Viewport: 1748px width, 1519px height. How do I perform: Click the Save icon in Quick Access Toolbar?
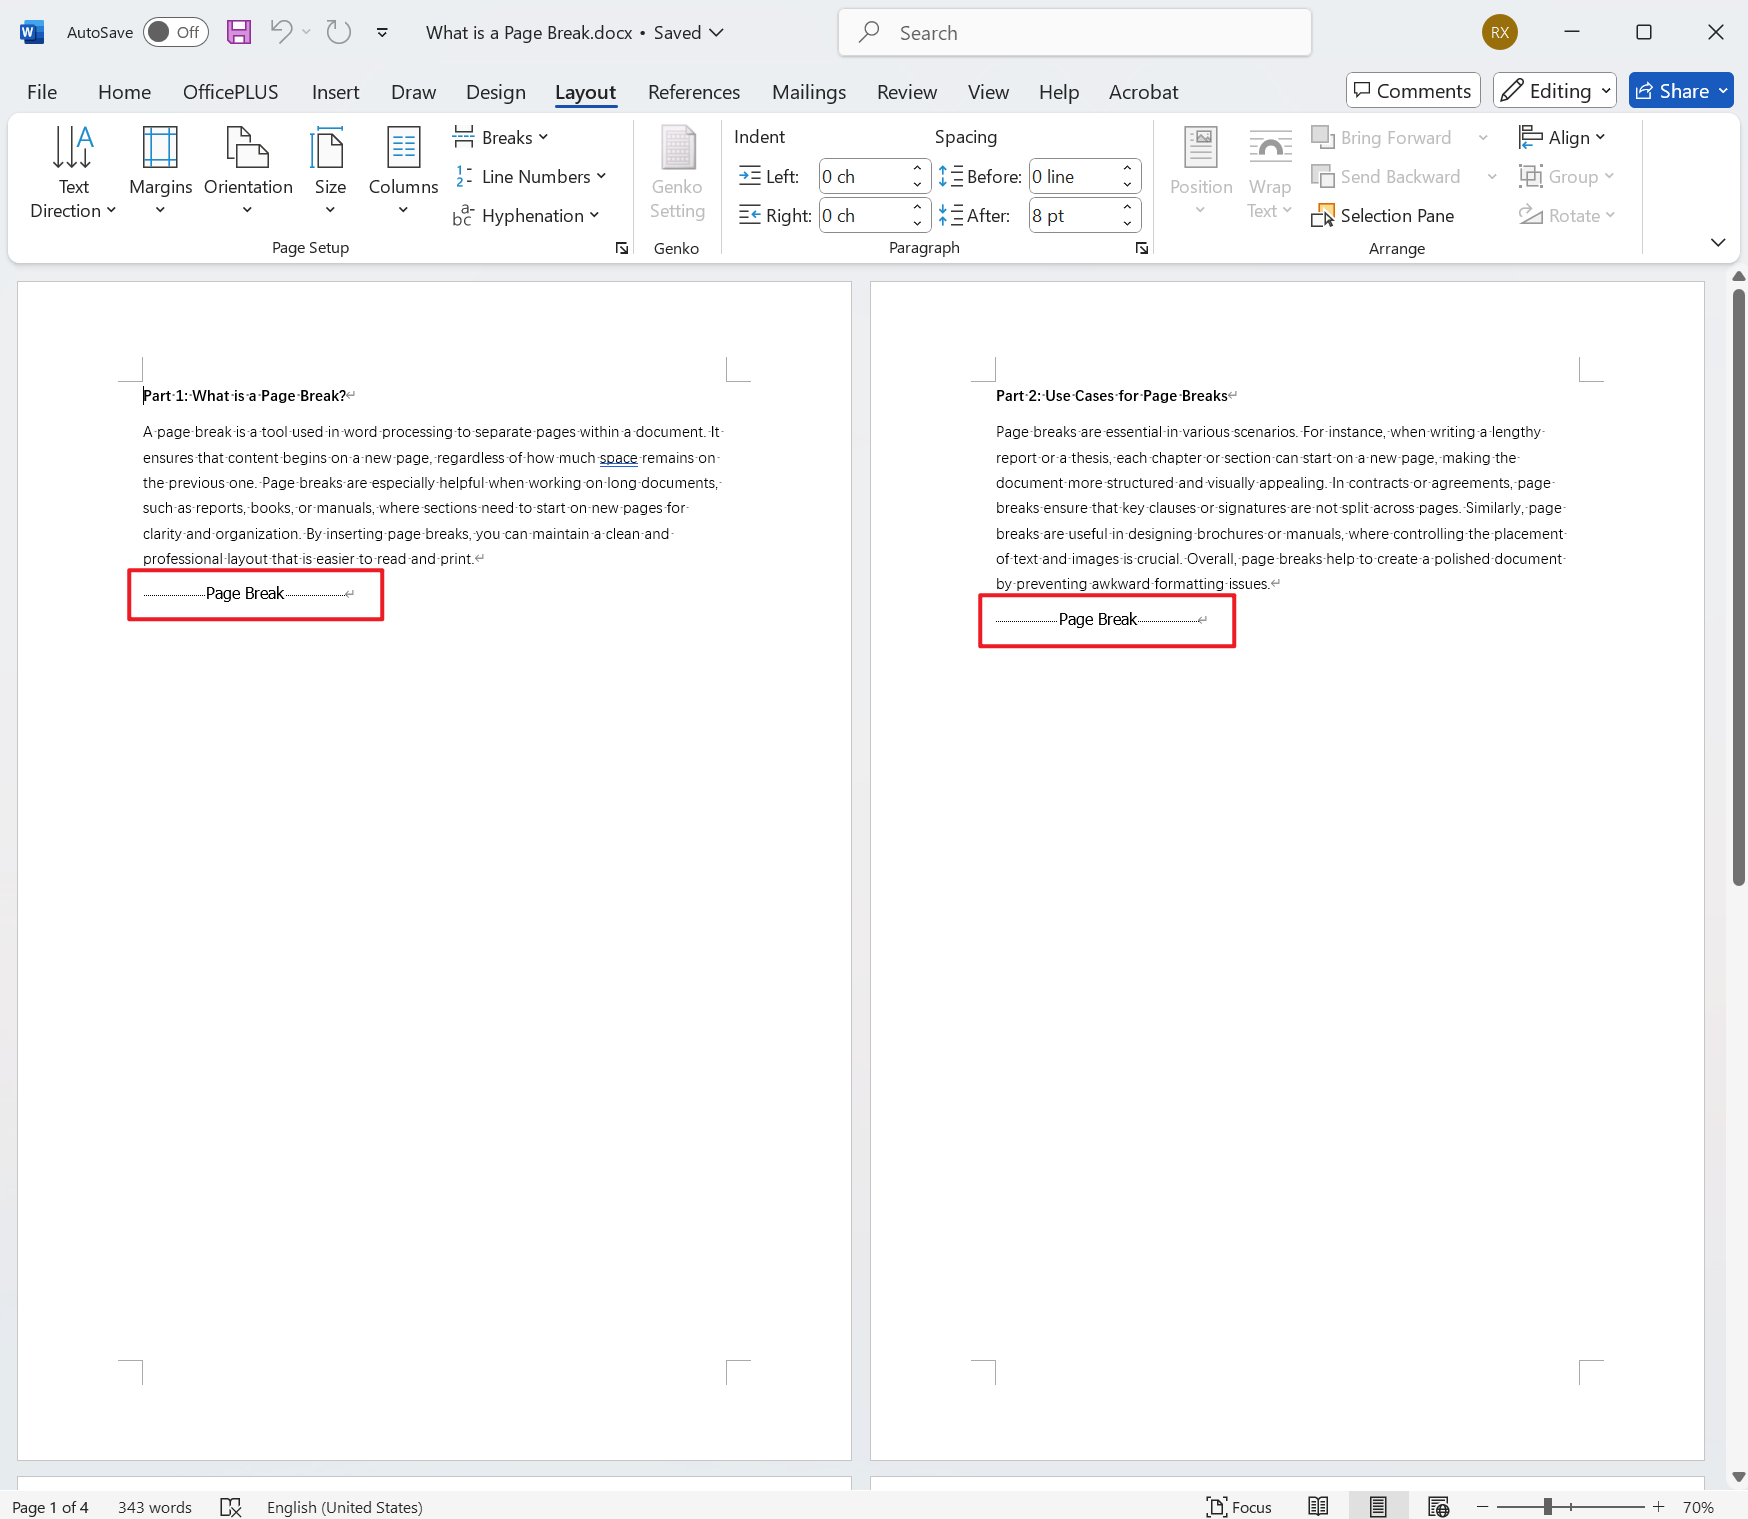click(238, 31)
